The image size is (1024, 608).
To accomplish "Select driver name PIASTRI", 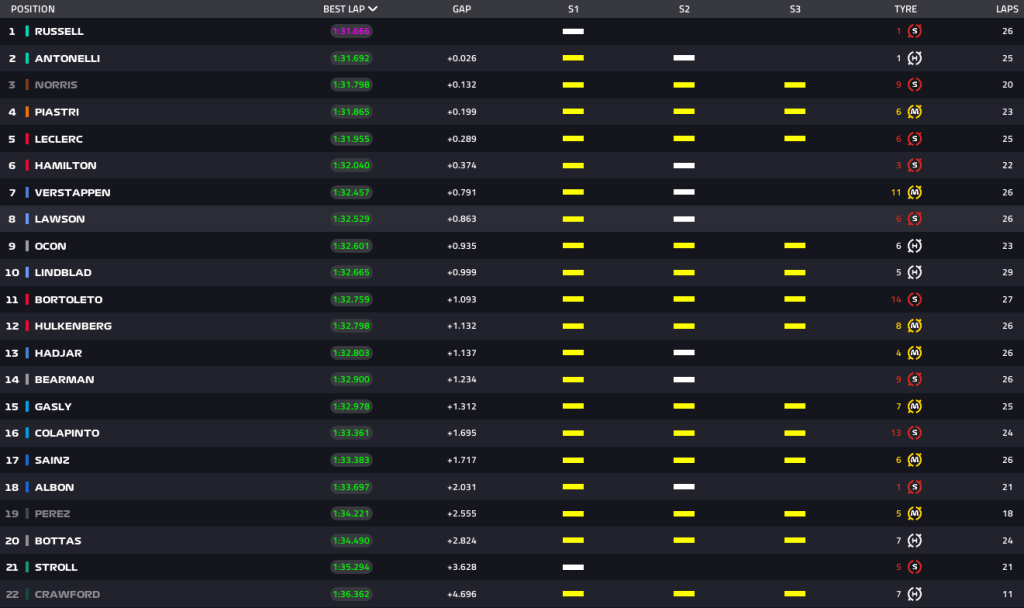I will coord(57,112).
